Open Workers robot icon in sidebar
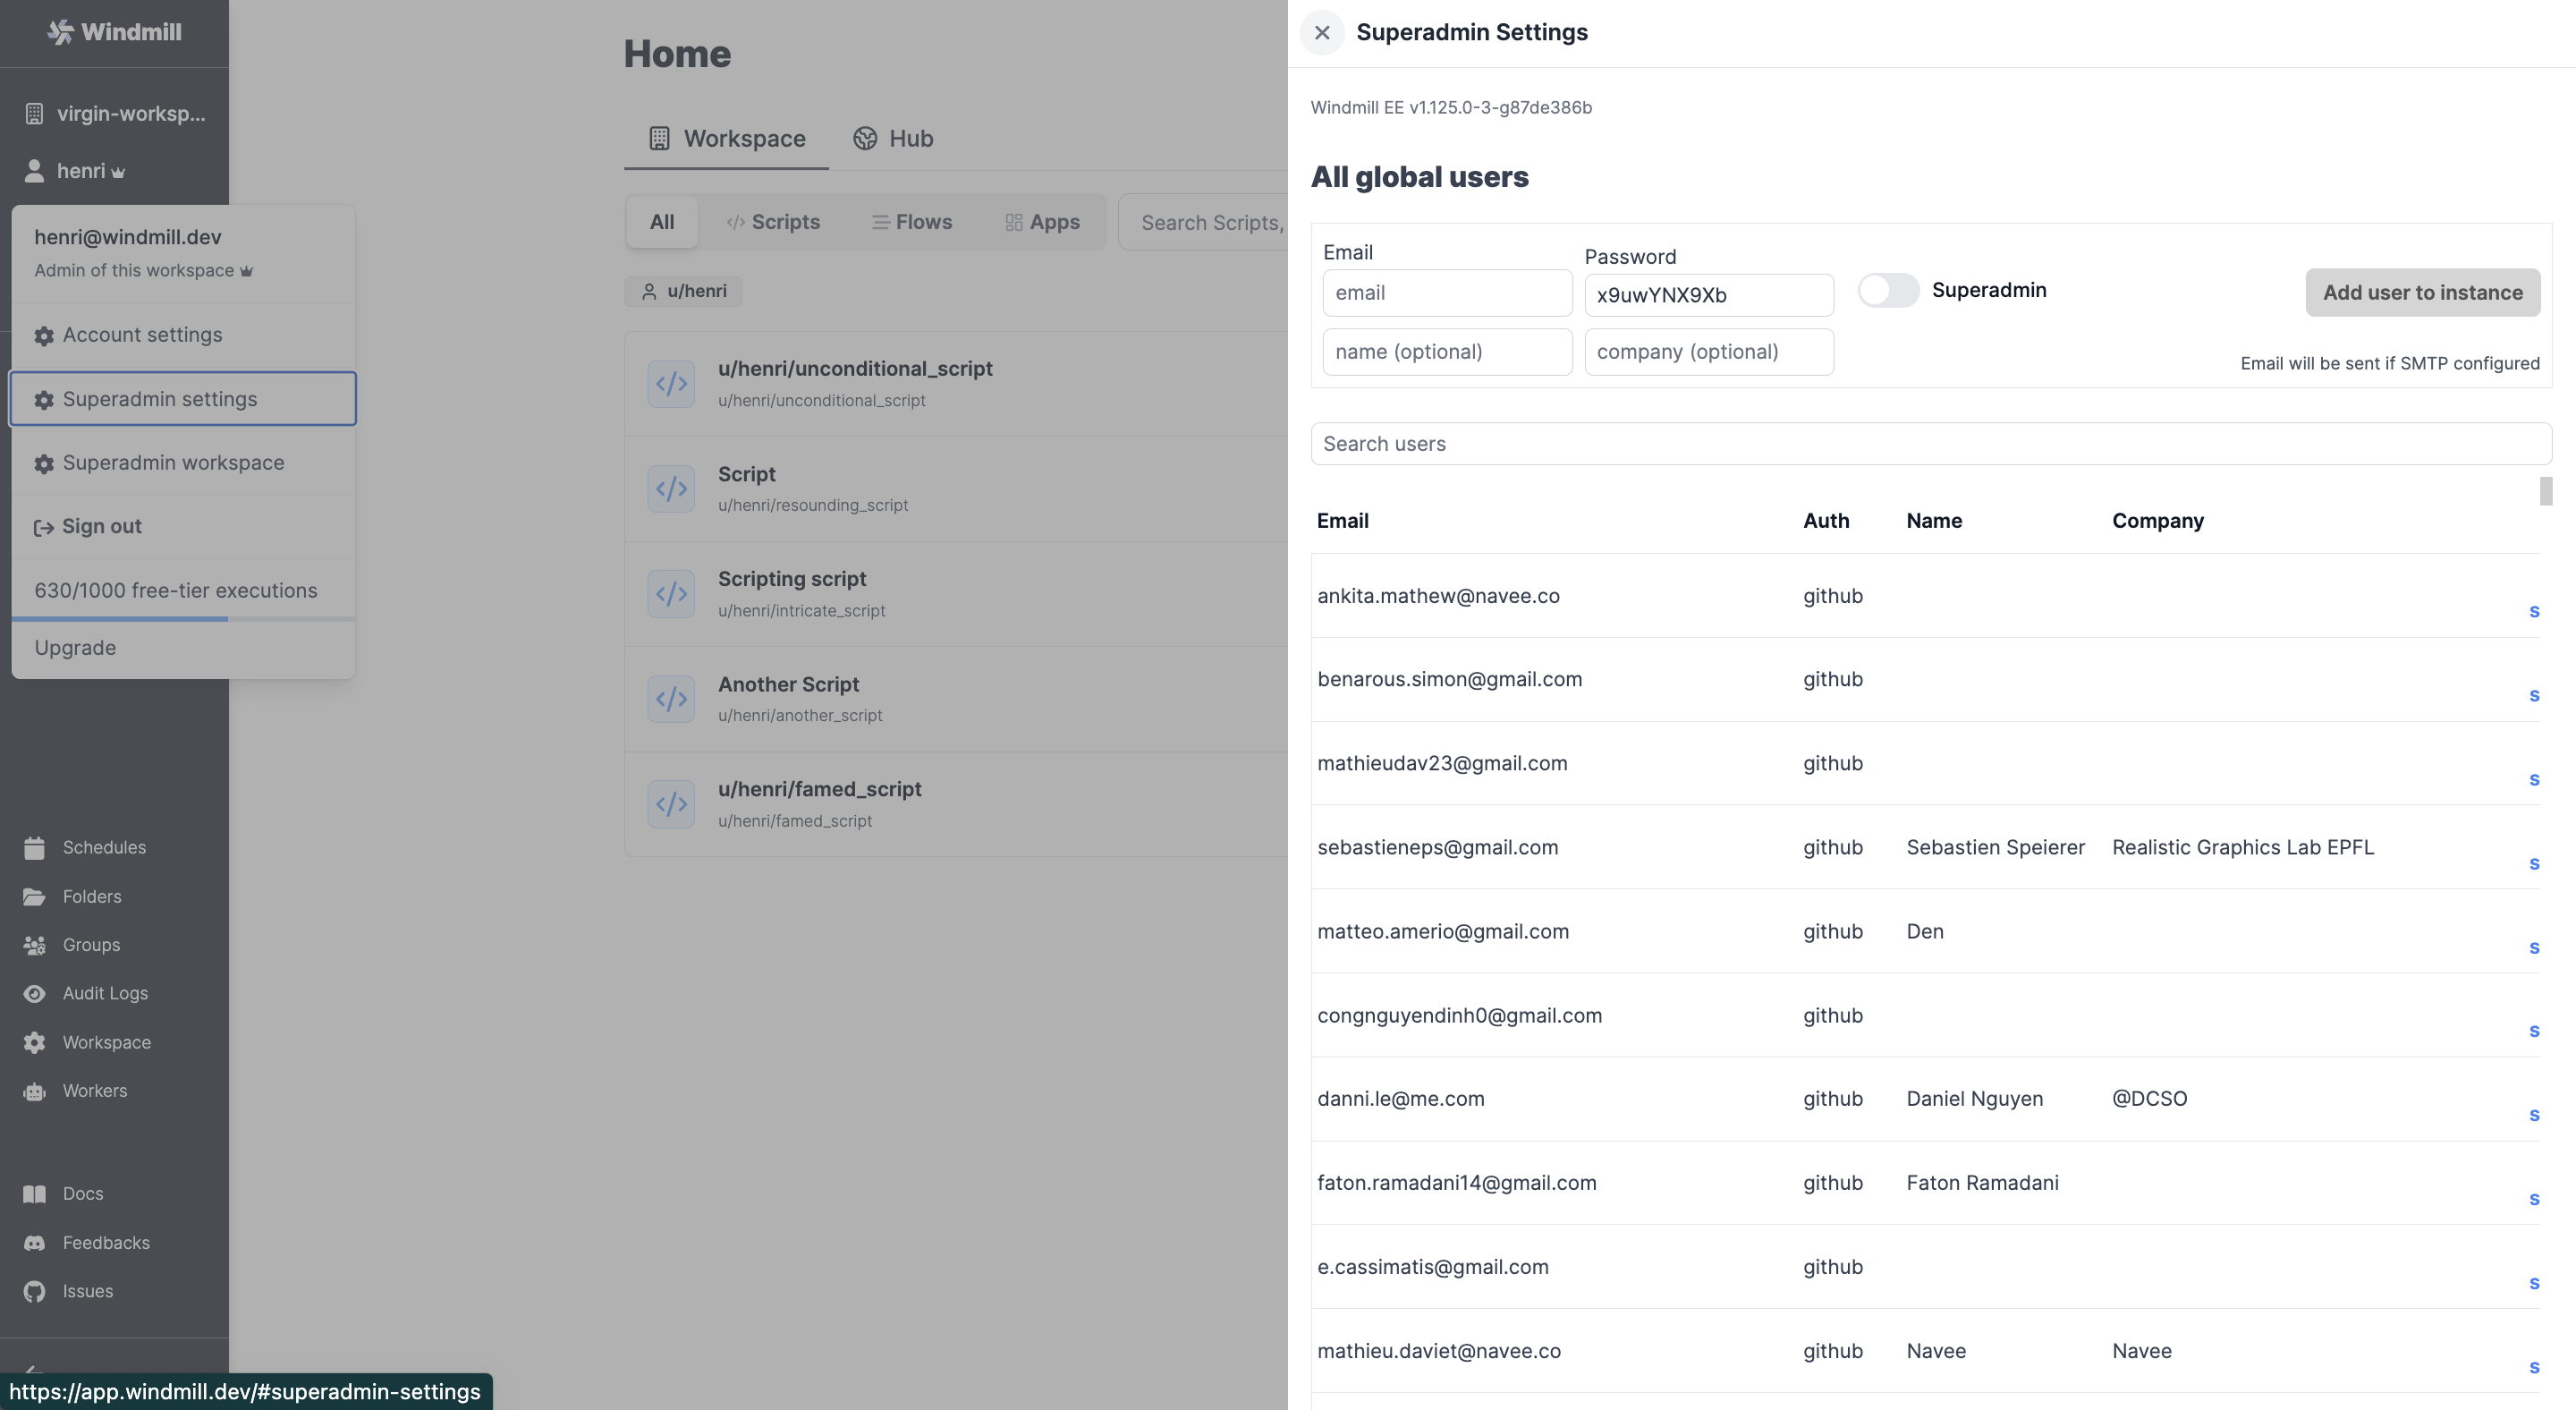2576x1410 pixels. tap(35, 1091)
